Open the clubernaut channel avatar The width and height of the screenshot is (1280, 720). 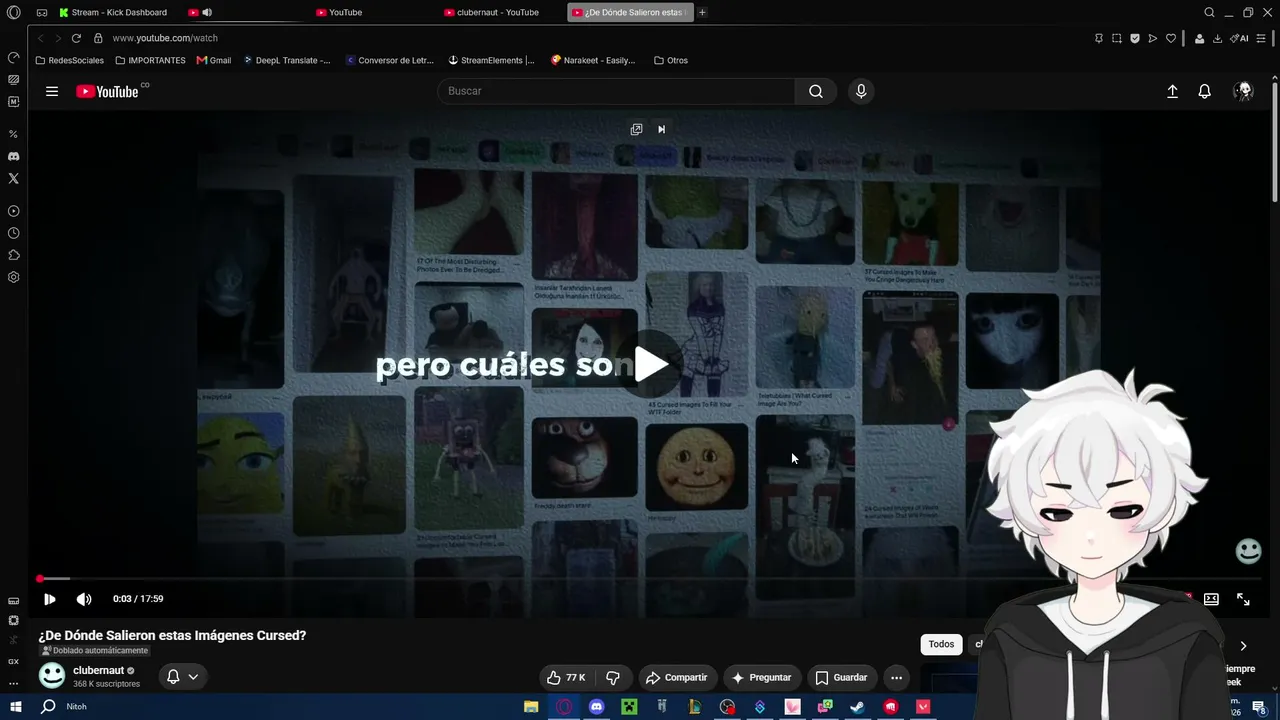tap(52, 676)
